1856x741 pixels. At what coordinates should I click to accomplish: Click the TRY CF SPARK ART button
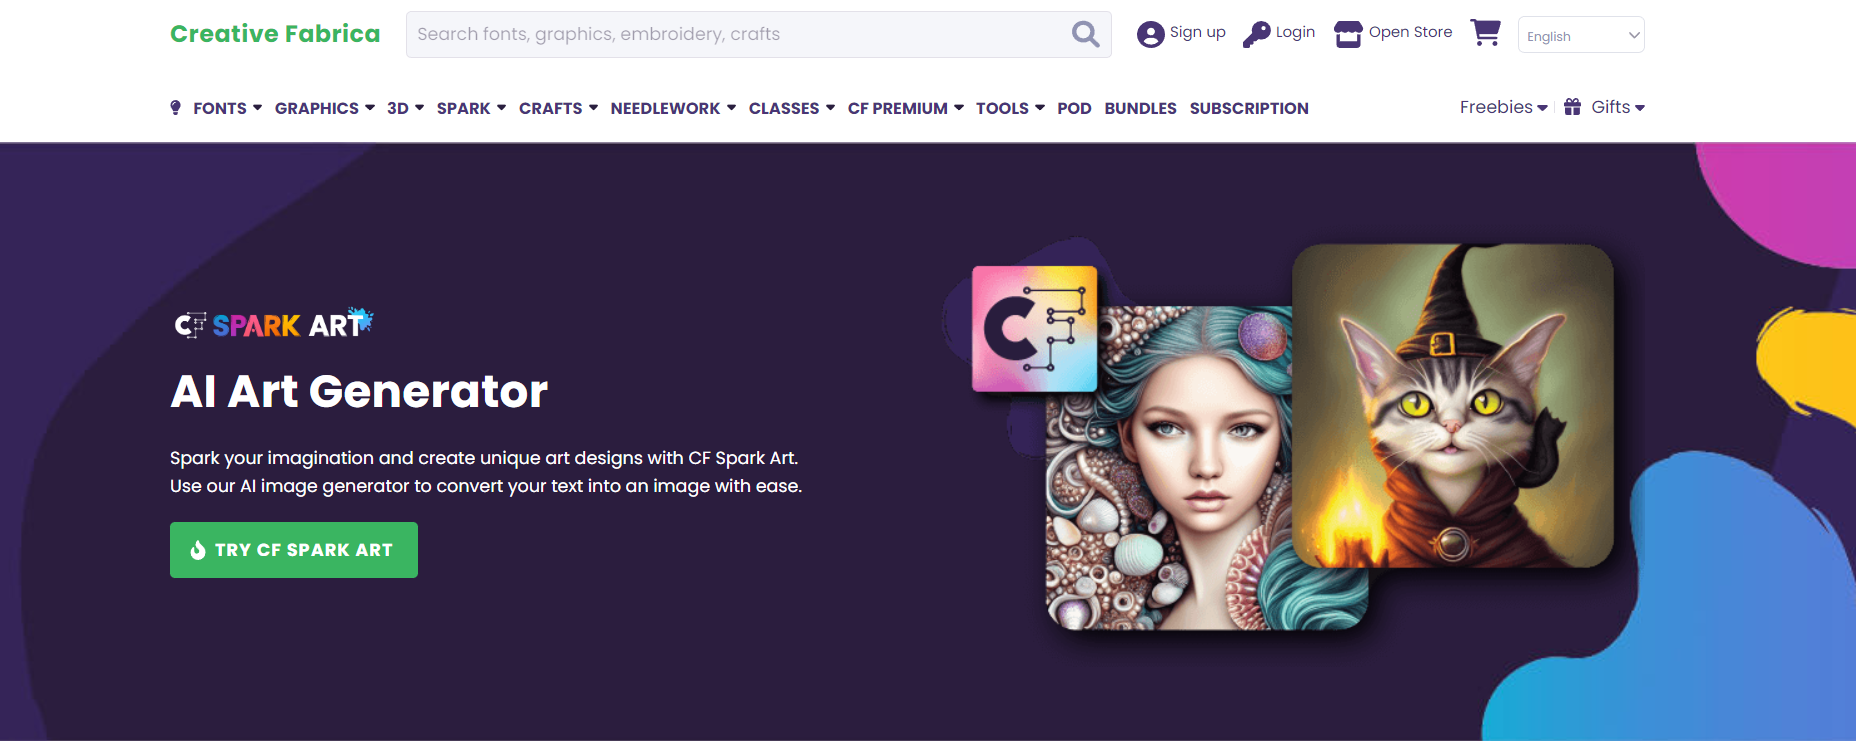click(x=294, y=550)
